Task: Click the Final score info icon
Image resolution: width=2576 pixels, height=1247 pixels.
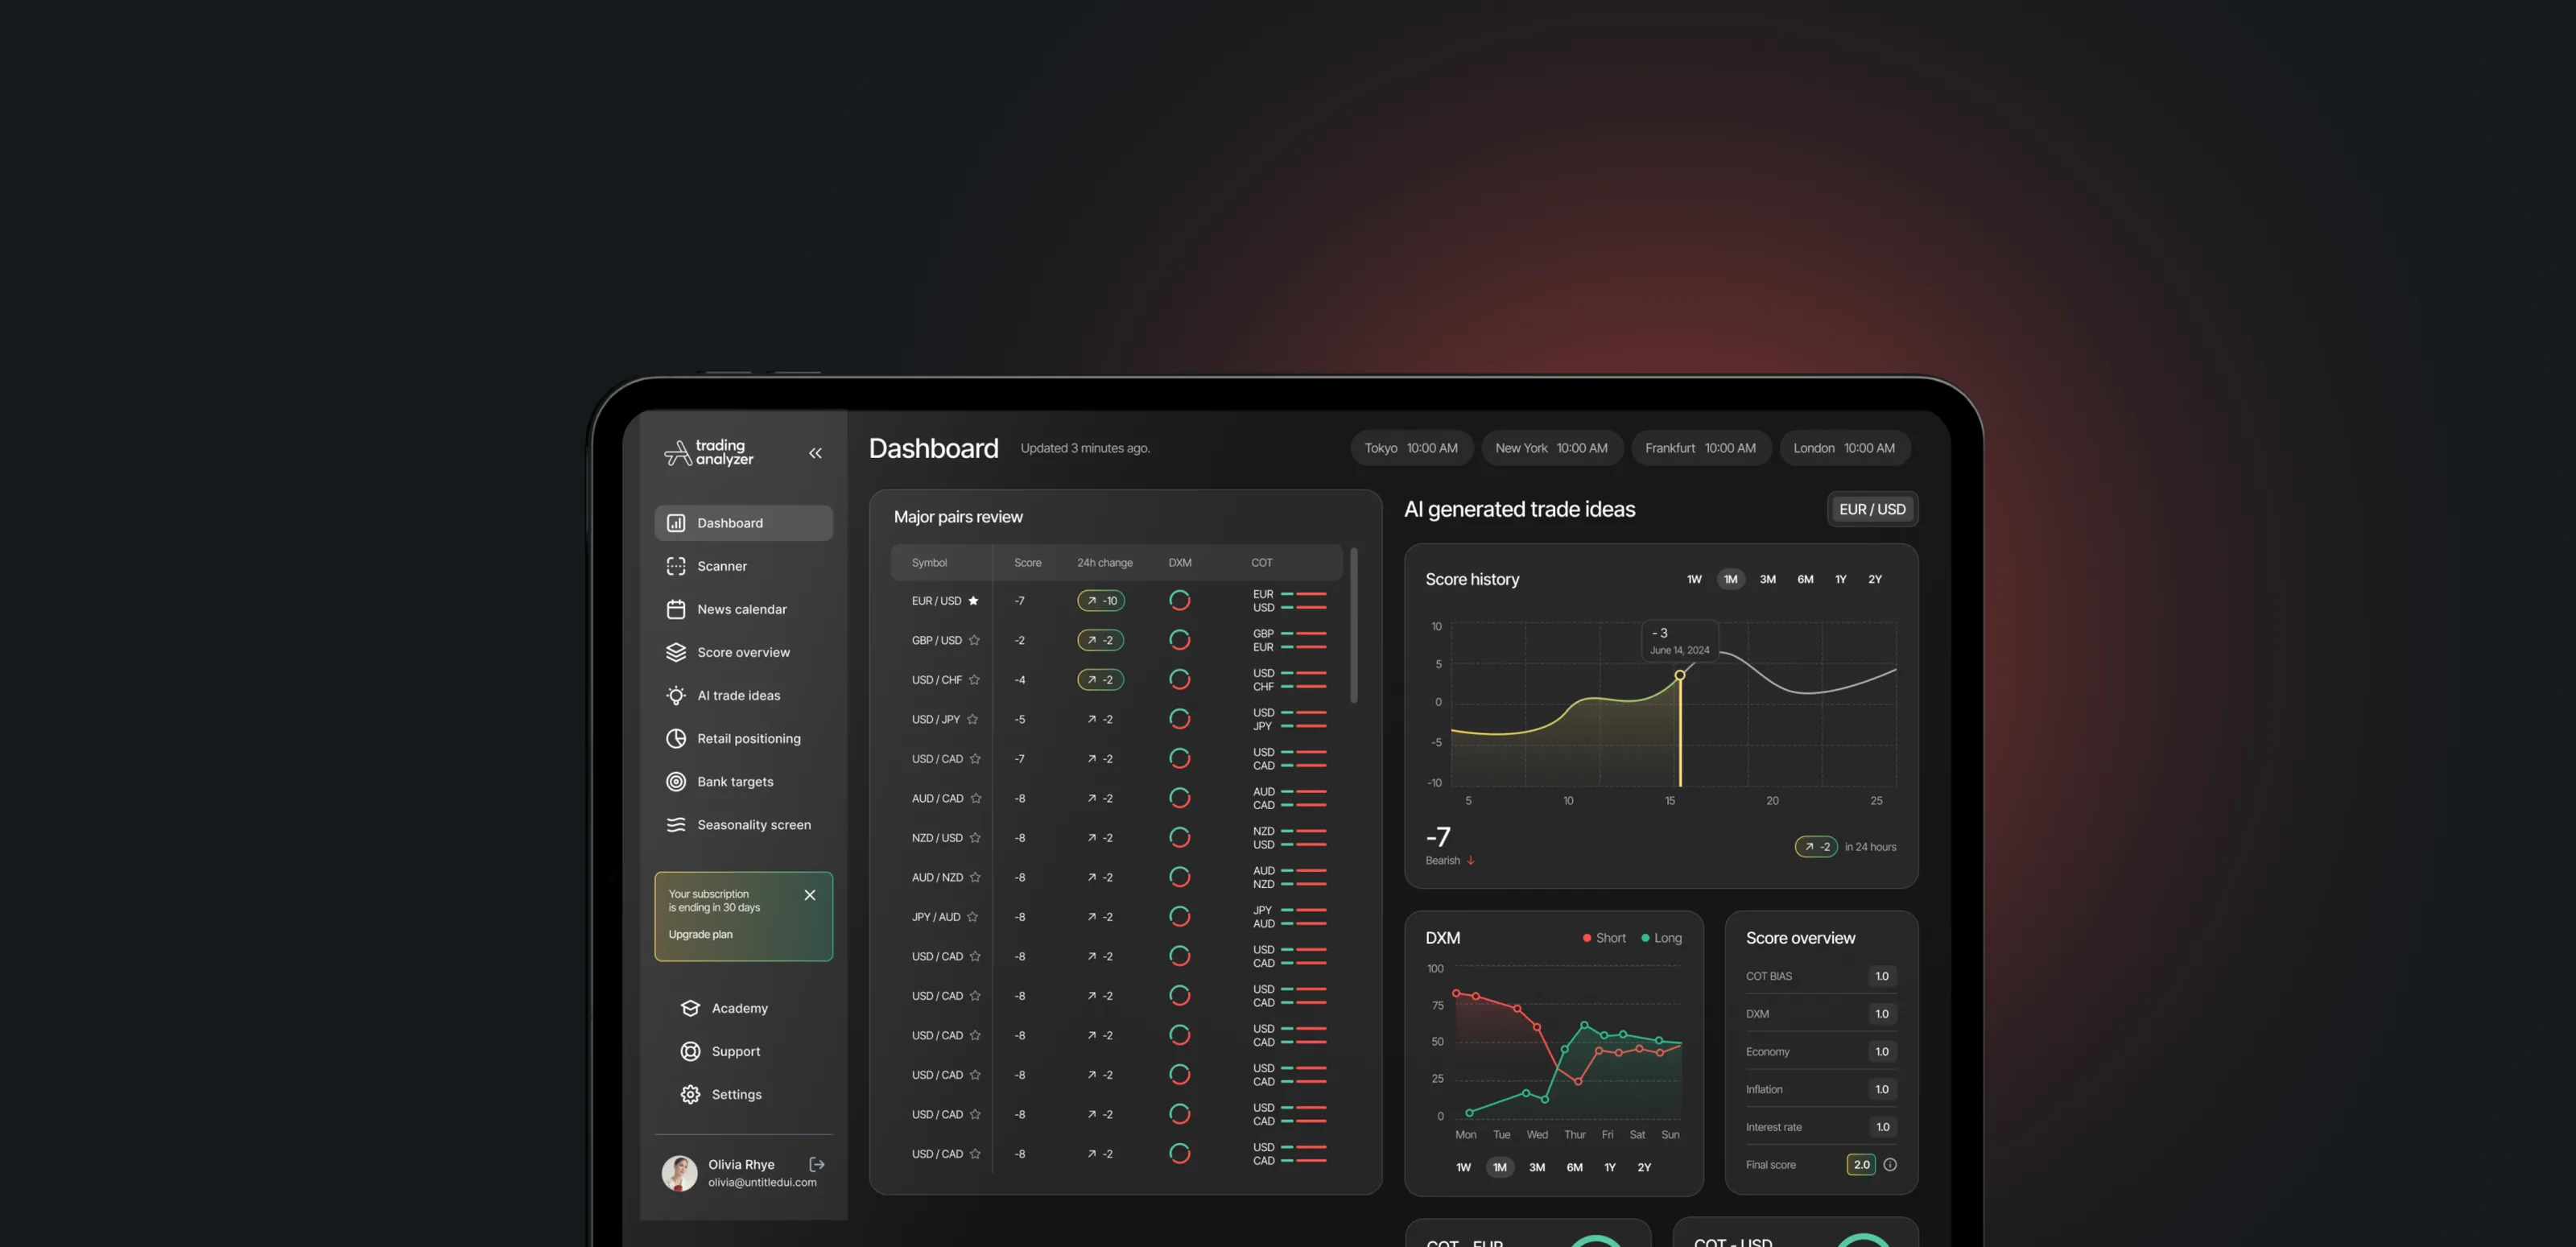Action: coord(1890,1164)
